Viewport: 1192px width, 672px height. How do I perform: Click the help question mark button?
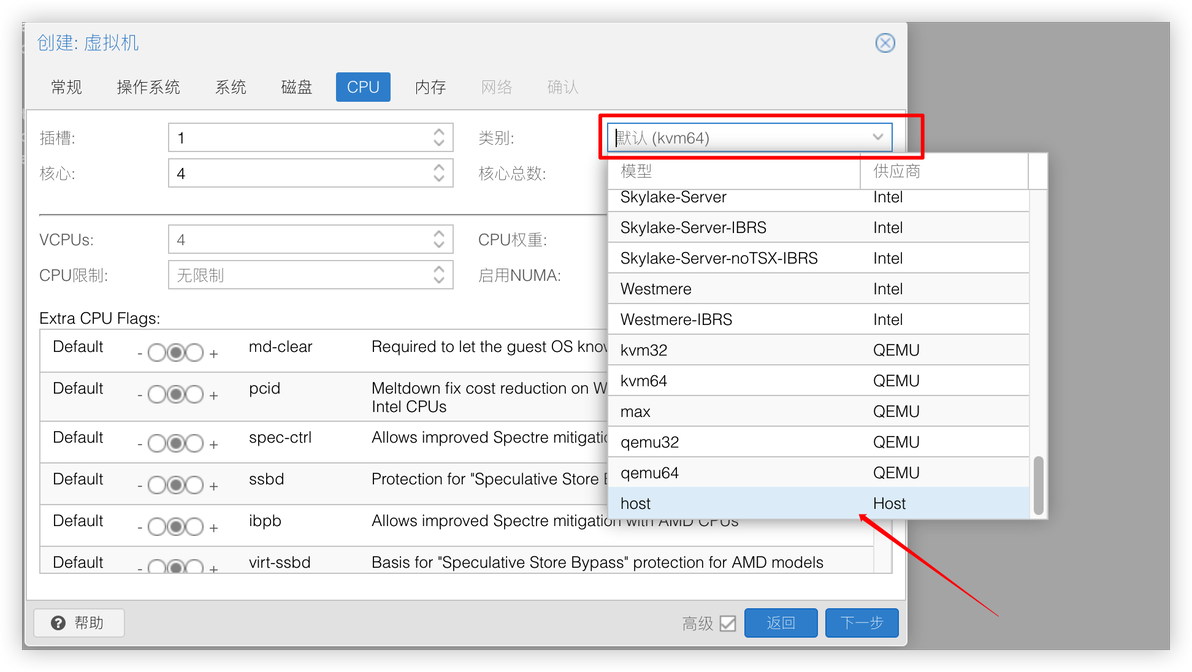tap(78, 623)
